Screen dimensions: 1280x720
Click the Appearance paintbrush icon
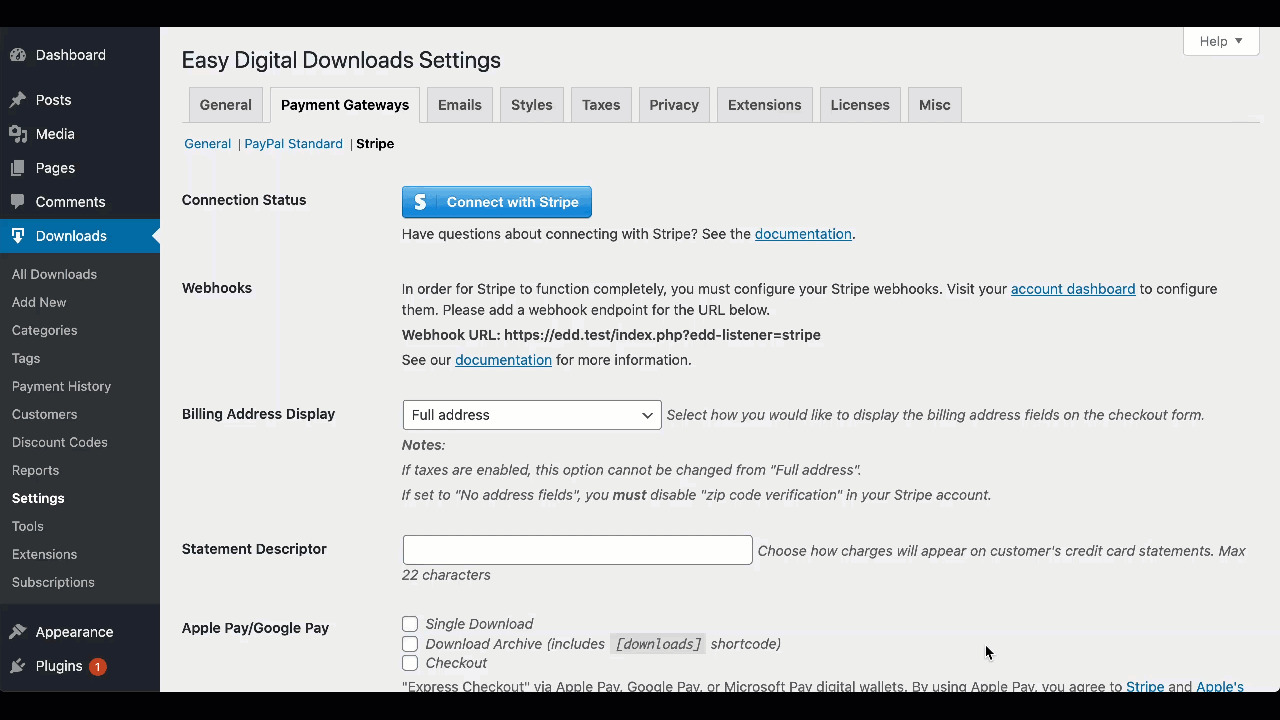point(18,632)
